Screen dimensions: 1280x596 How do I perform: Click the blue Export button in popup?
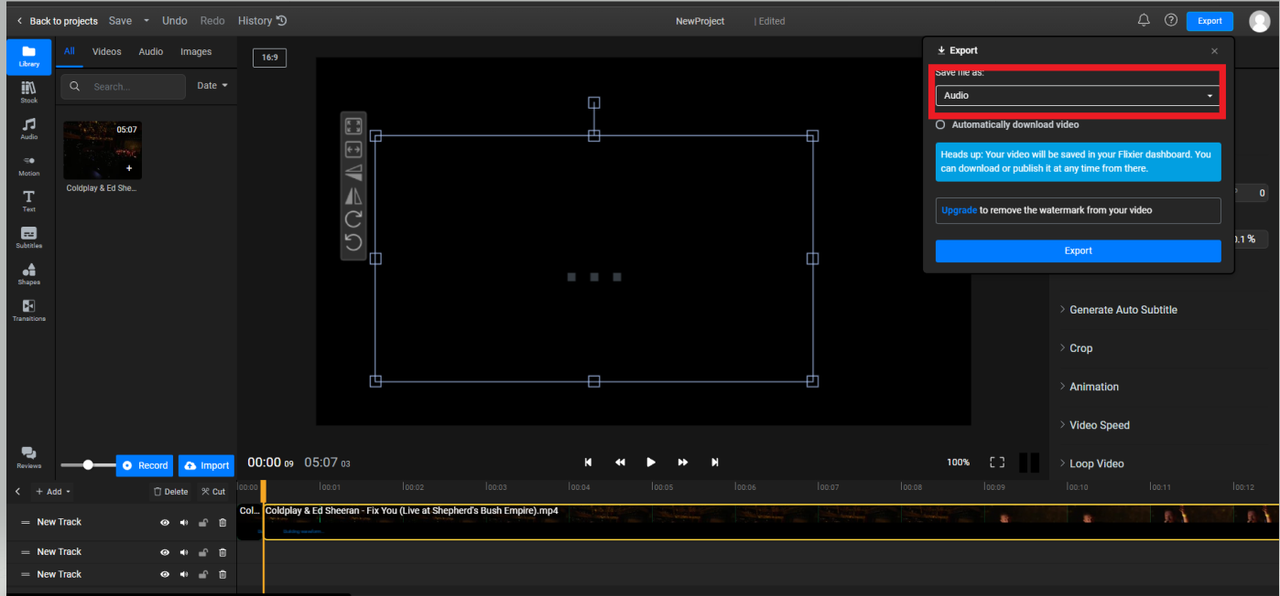coord(1078,251)
